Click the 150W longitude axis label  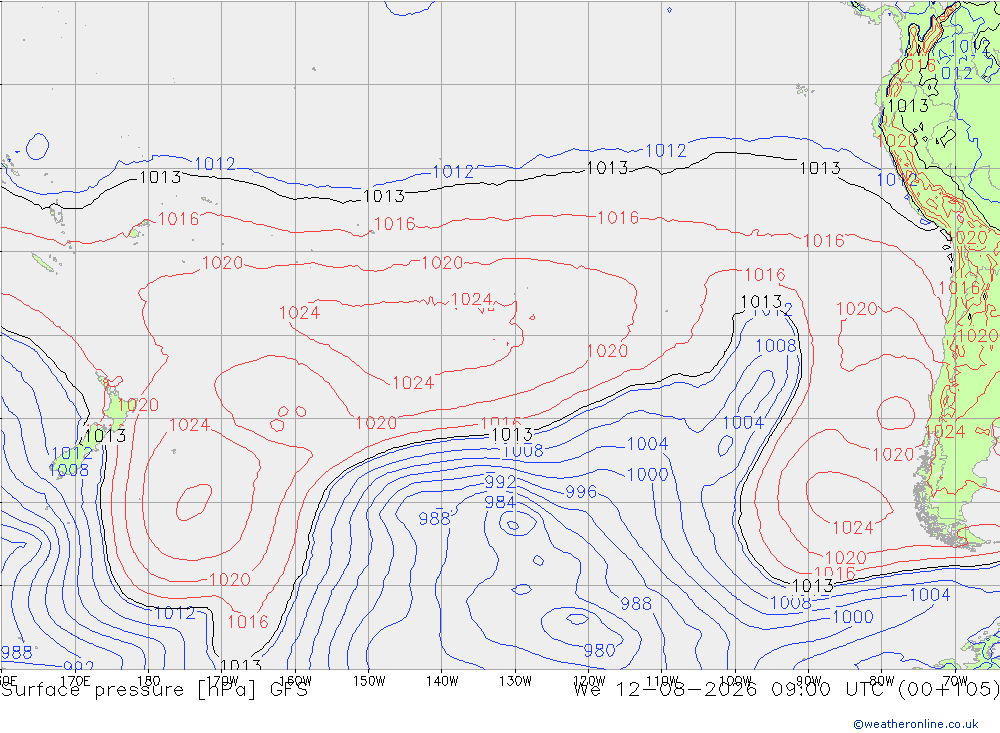(x=369, y=681)
